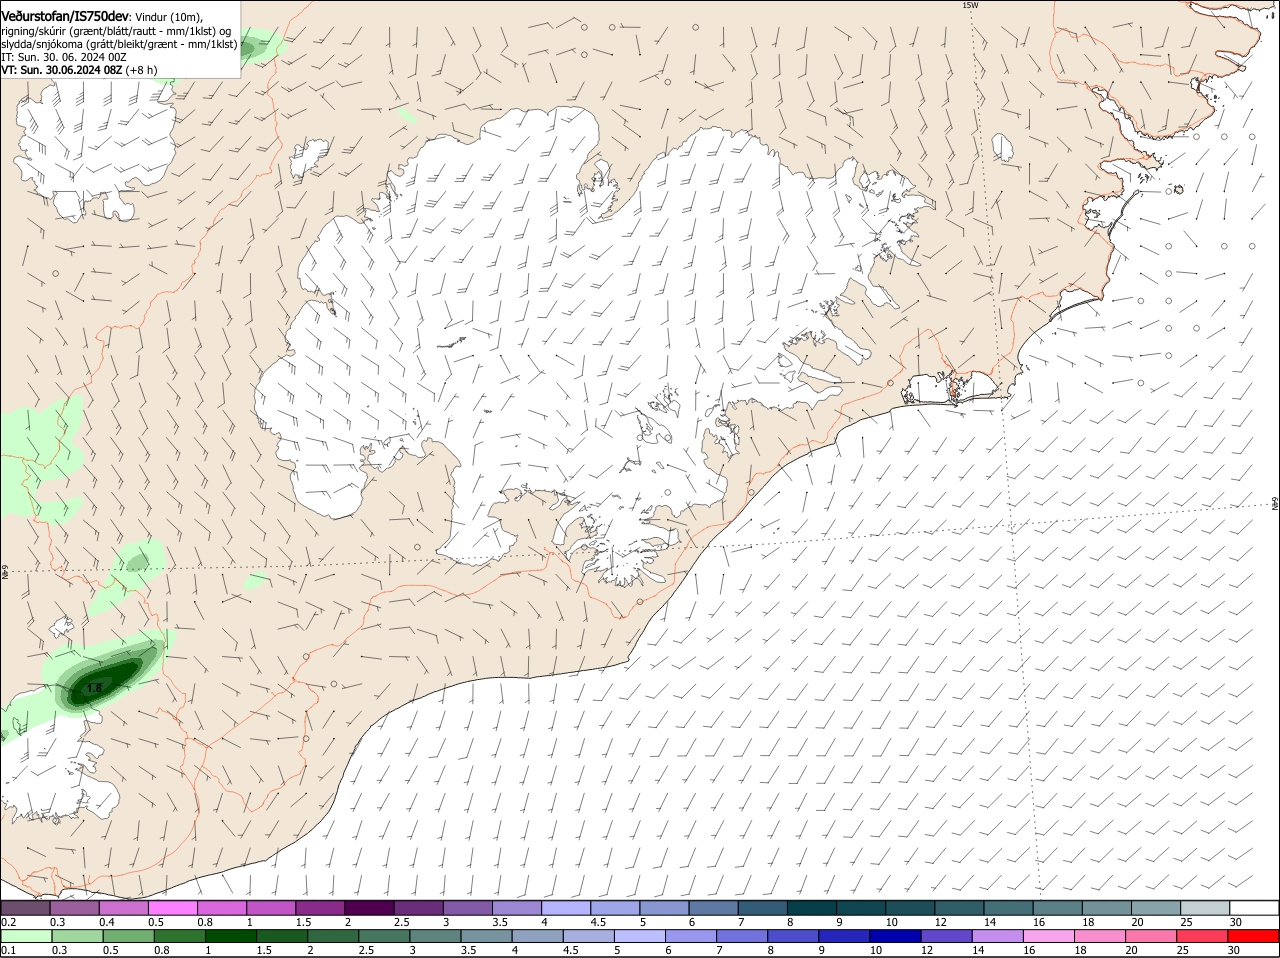Click the top-row scale value 3.5
Screen dimensions: 1280x958
pos(499,922)
